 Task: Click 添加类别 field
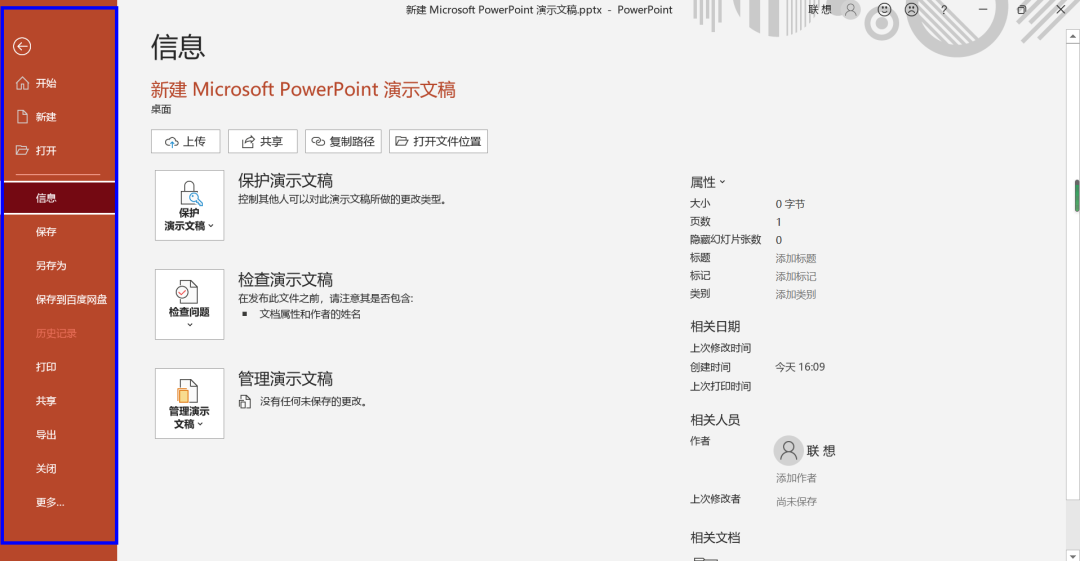(x=796, y=294)
